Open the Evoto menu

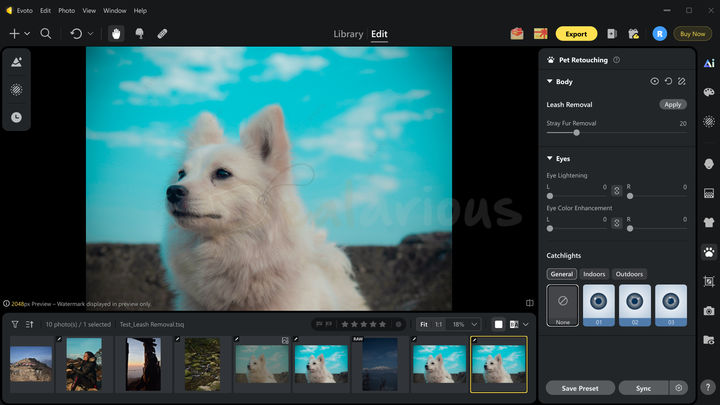(25, 11)
